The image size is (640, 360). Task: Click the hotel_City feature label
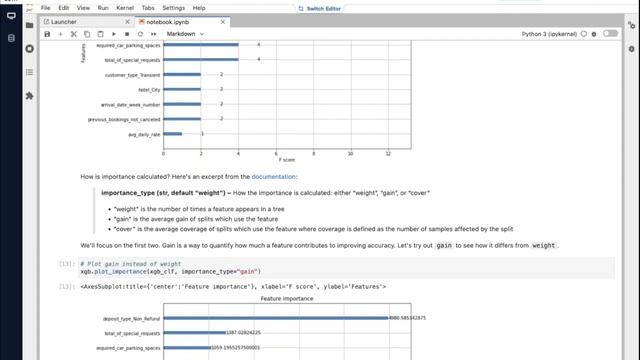coord(149,90)
